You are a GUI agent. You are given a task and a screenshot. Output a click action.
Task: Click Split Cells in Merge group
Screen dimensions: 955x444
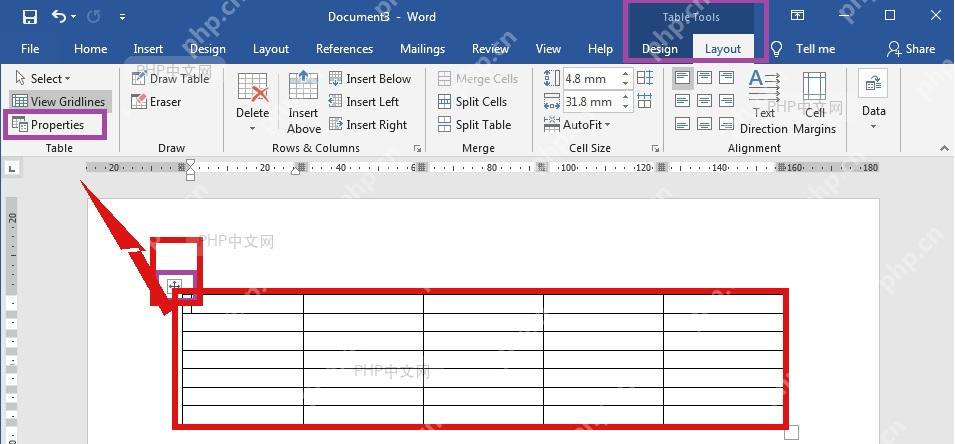pyautogui.click(x=473, y=102)
